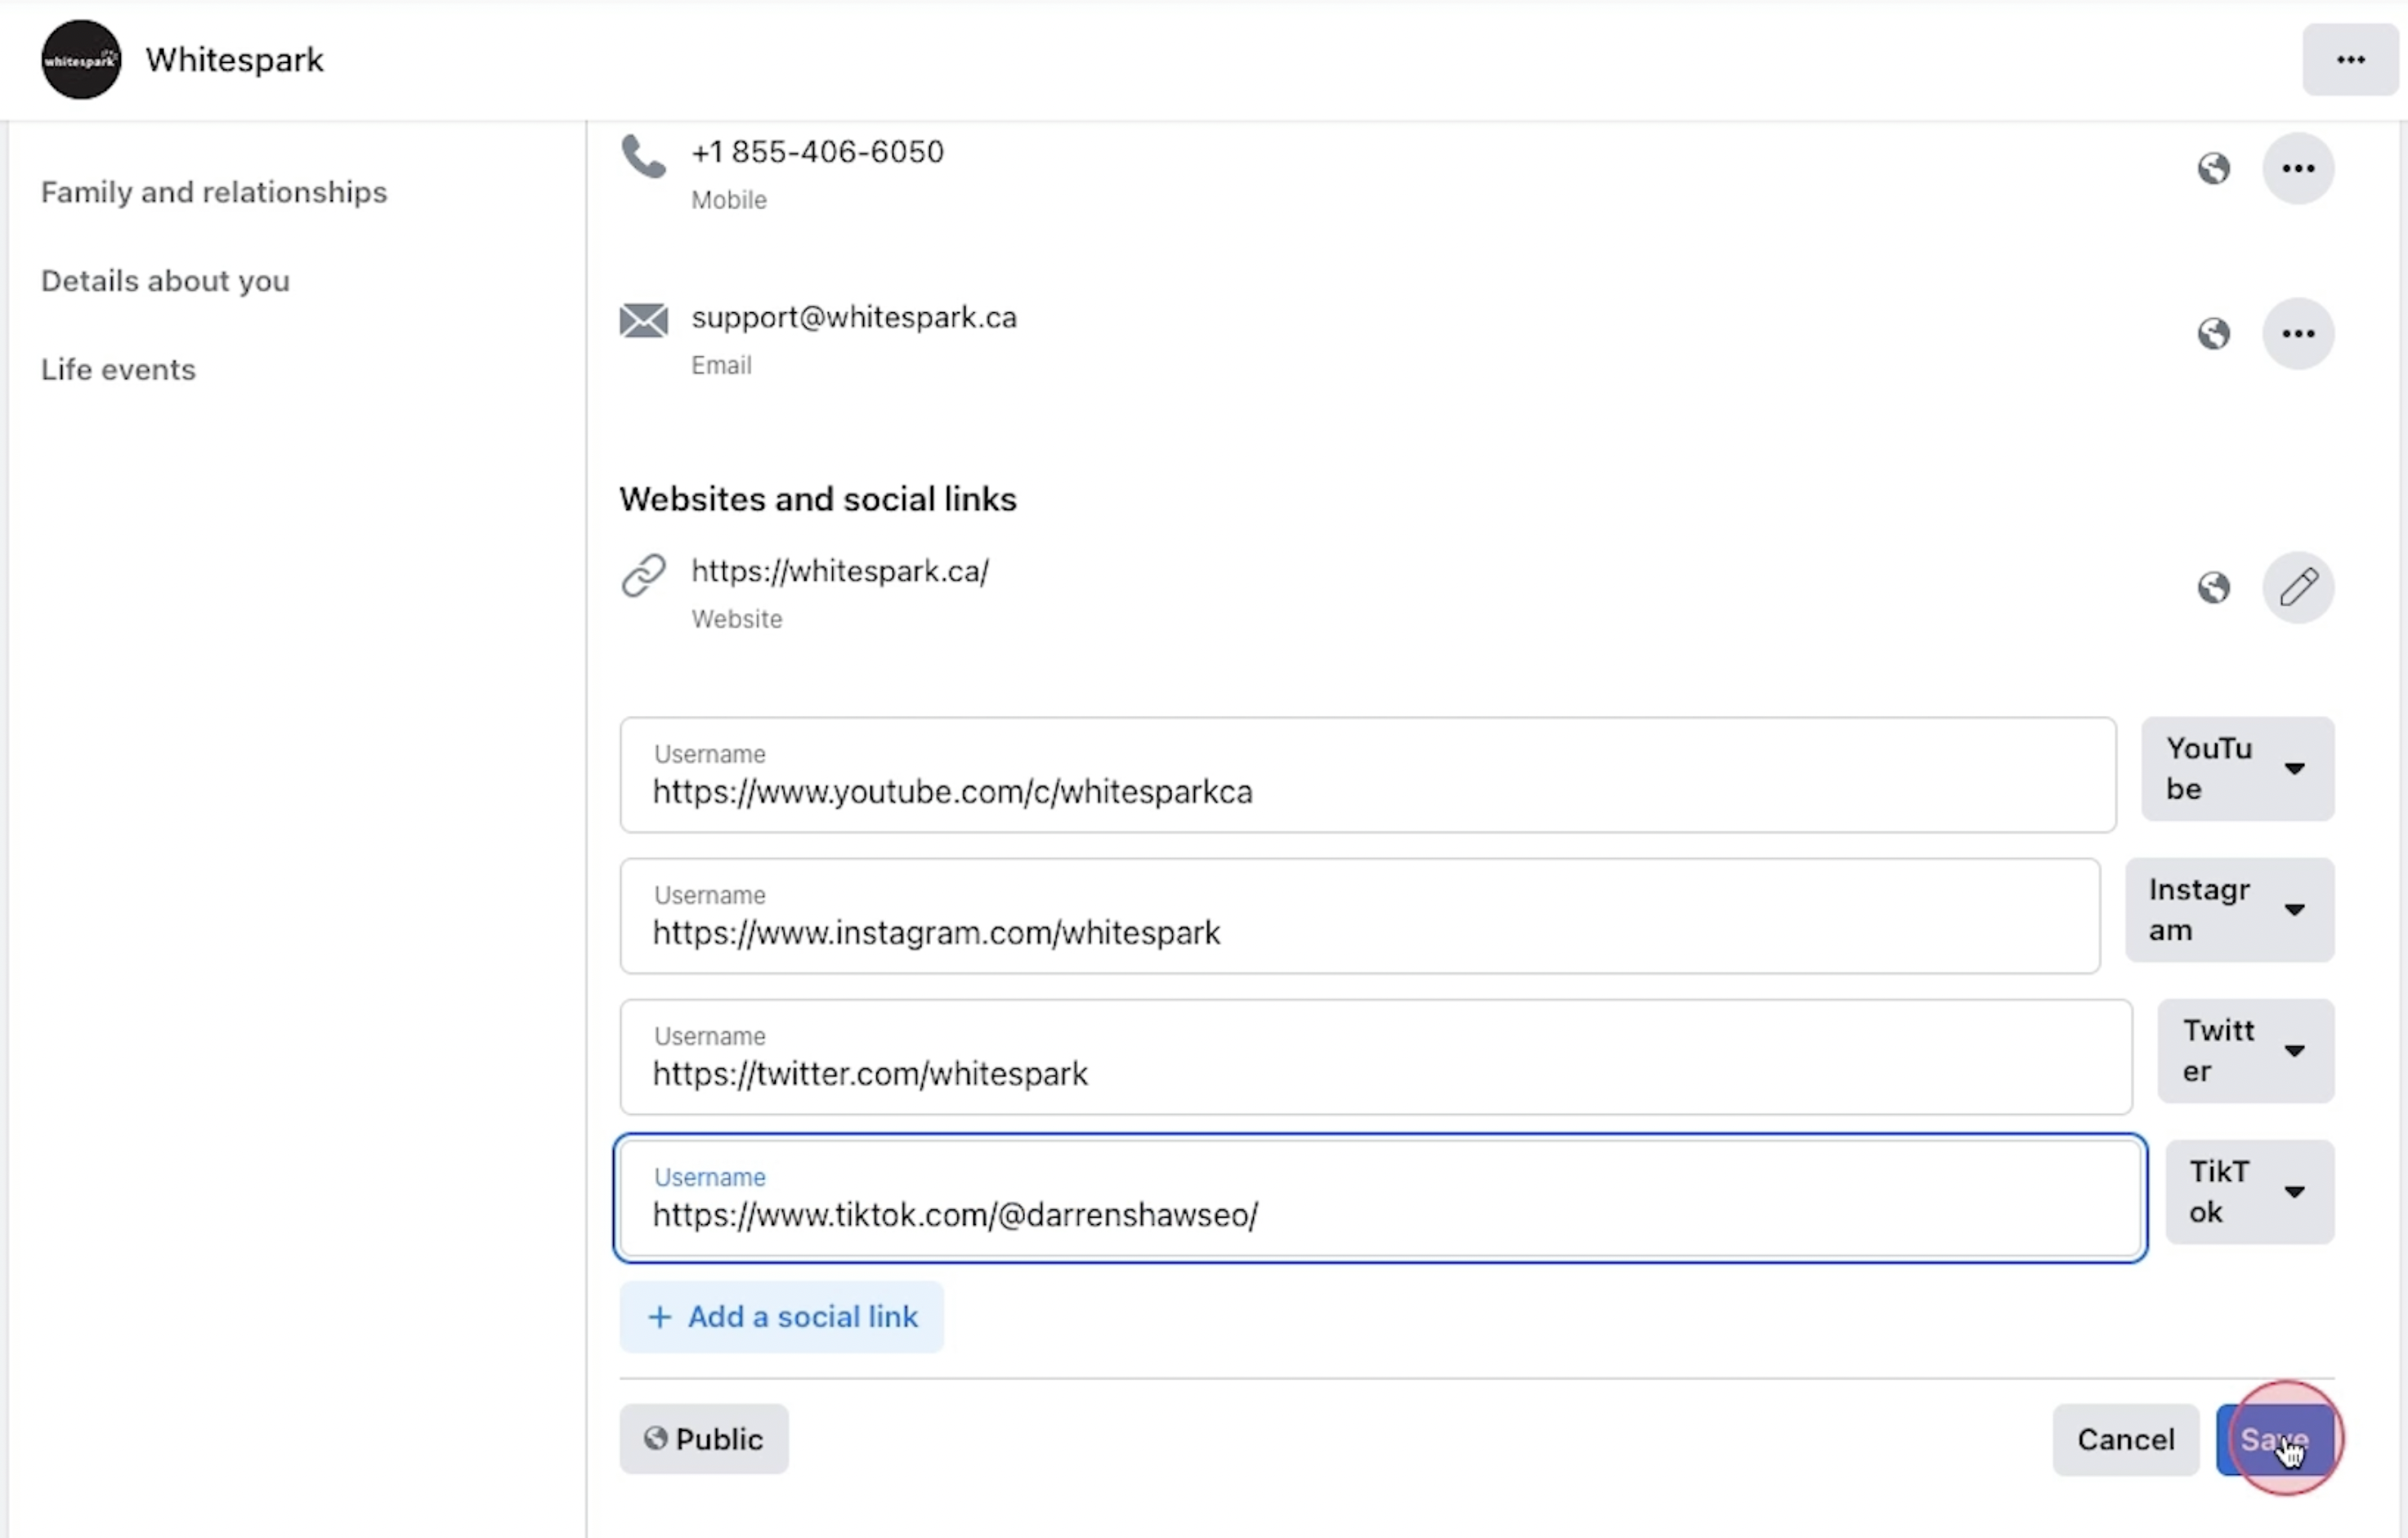Expand the Instagram platform dropdown
Screen dimensions: 2408x1538
(2229, 910)
